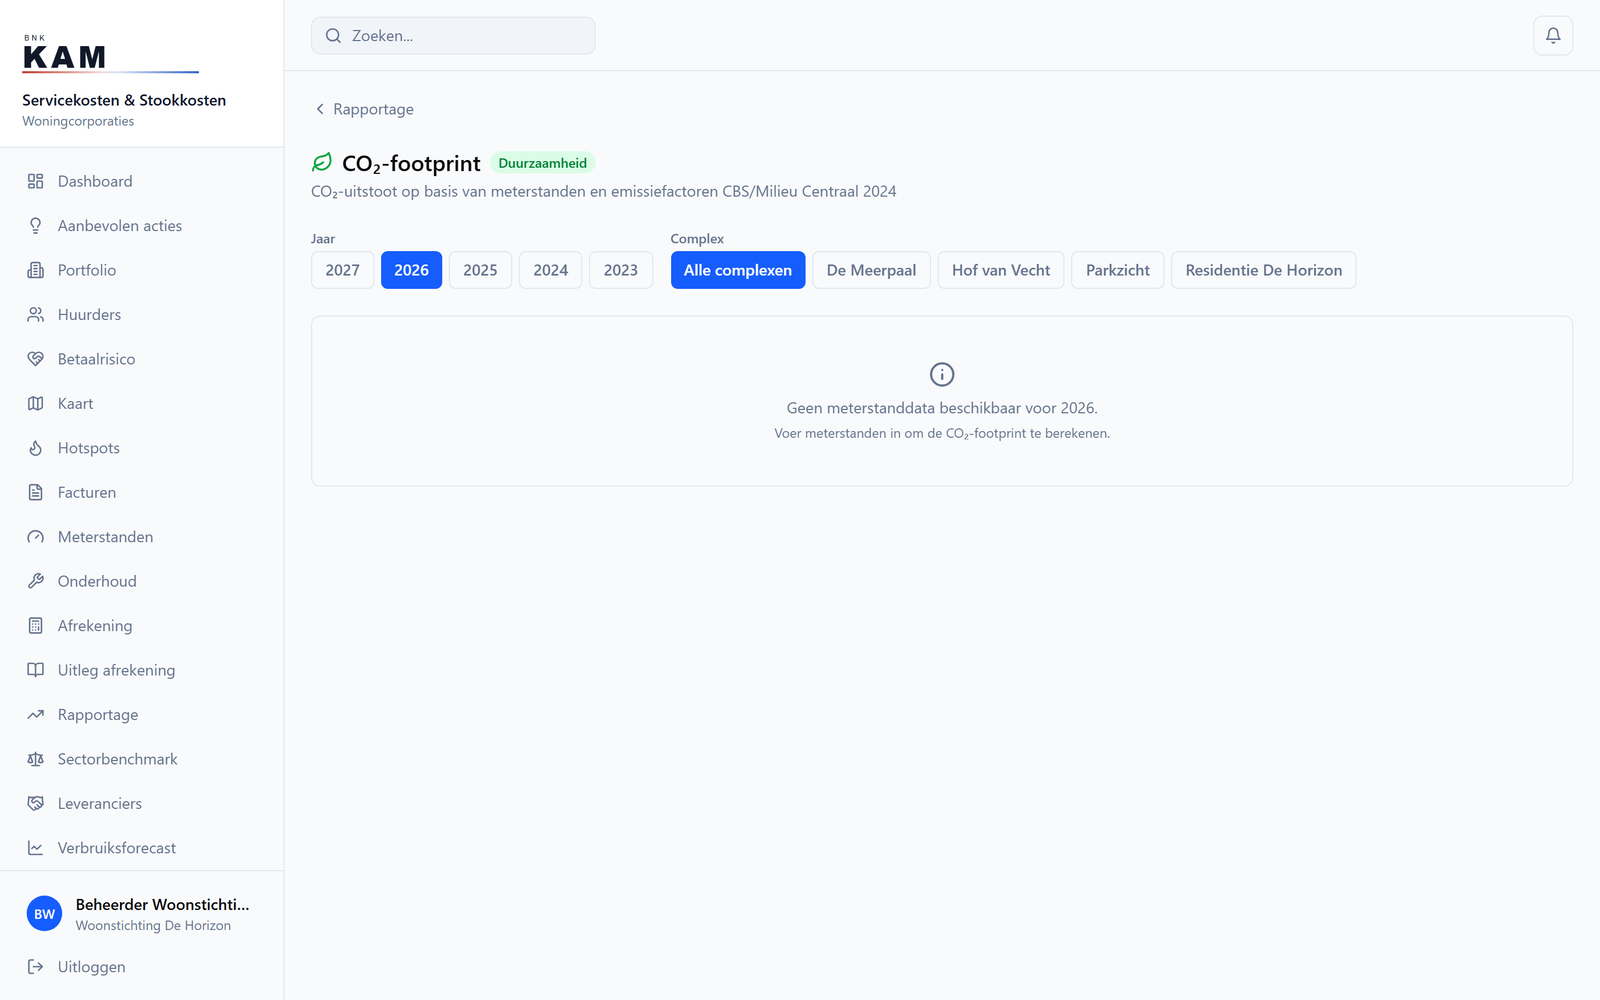The image size is (1600, 1000).
Task: Click the Leveranciers handshake icon
Action: tap(36, 804)
